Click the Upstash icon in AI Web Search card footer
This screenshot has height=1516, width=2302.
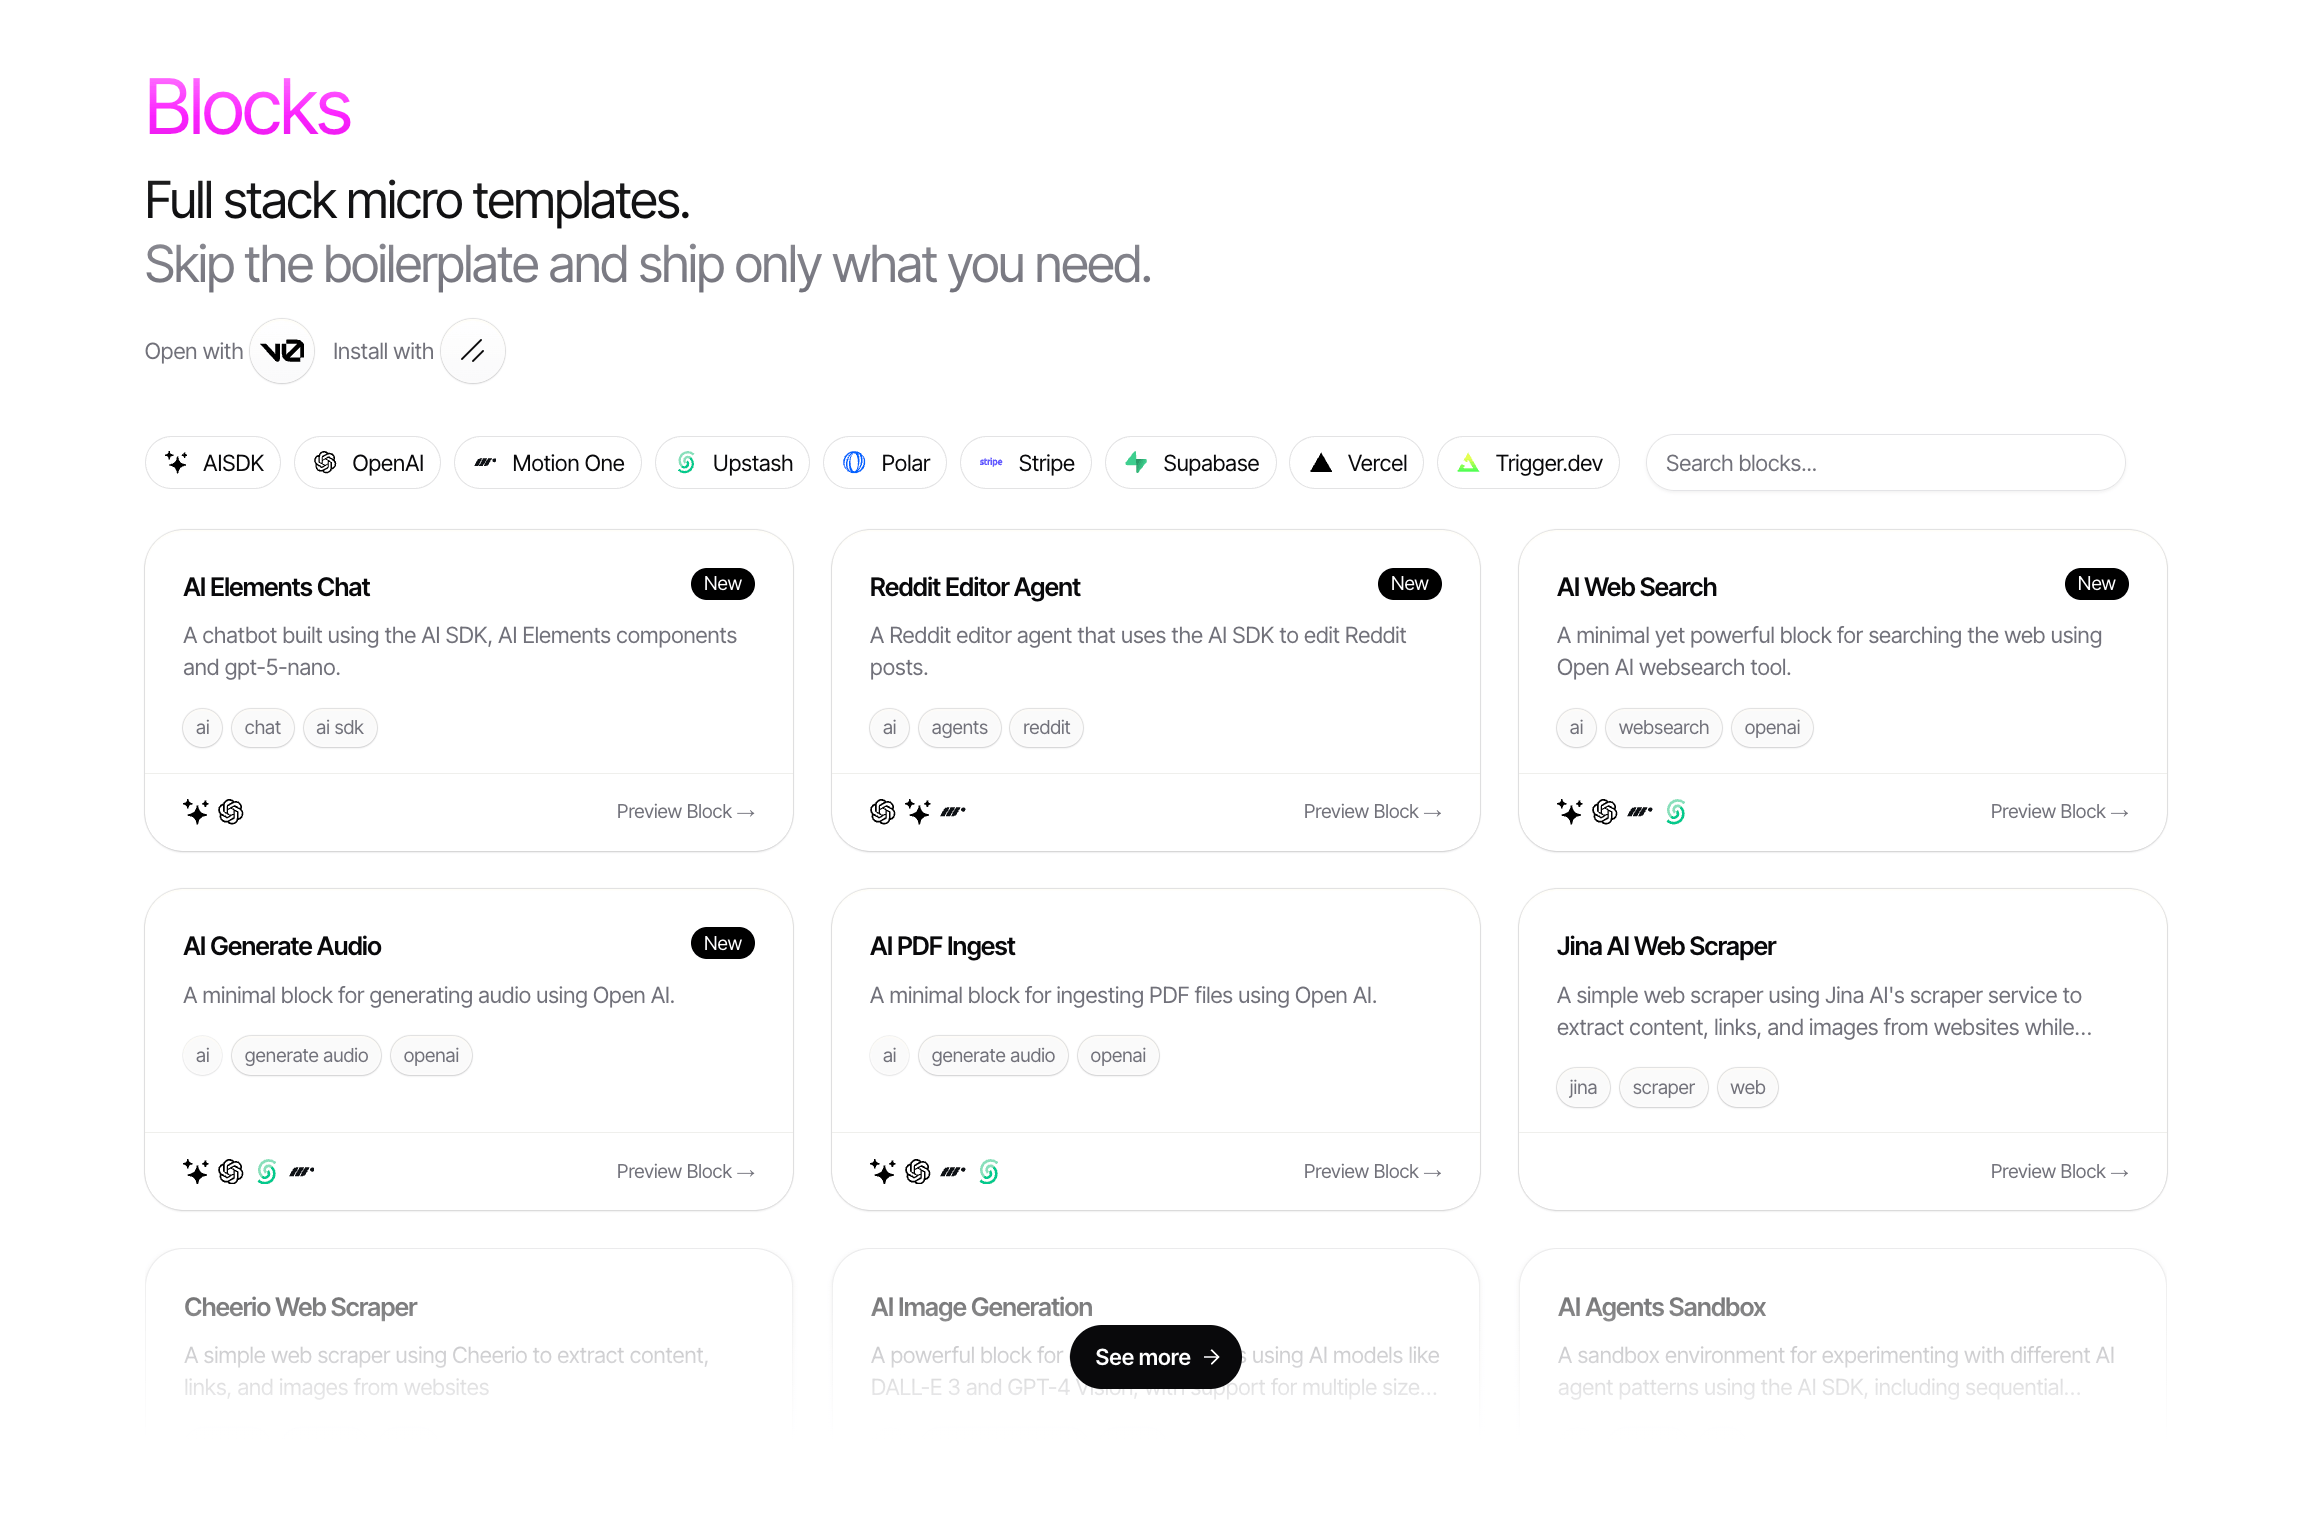click(1676, 812)
